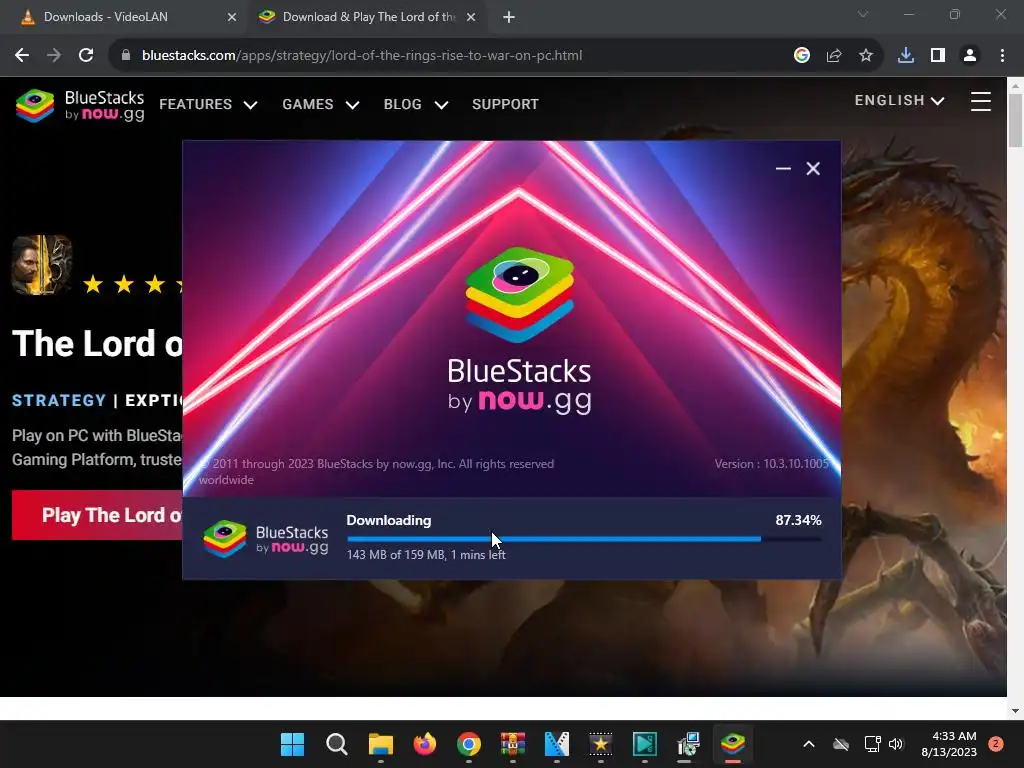This screenshot has width=1024, height=768.
Task: Click the 87.34% download percentage
Action: 798,520
